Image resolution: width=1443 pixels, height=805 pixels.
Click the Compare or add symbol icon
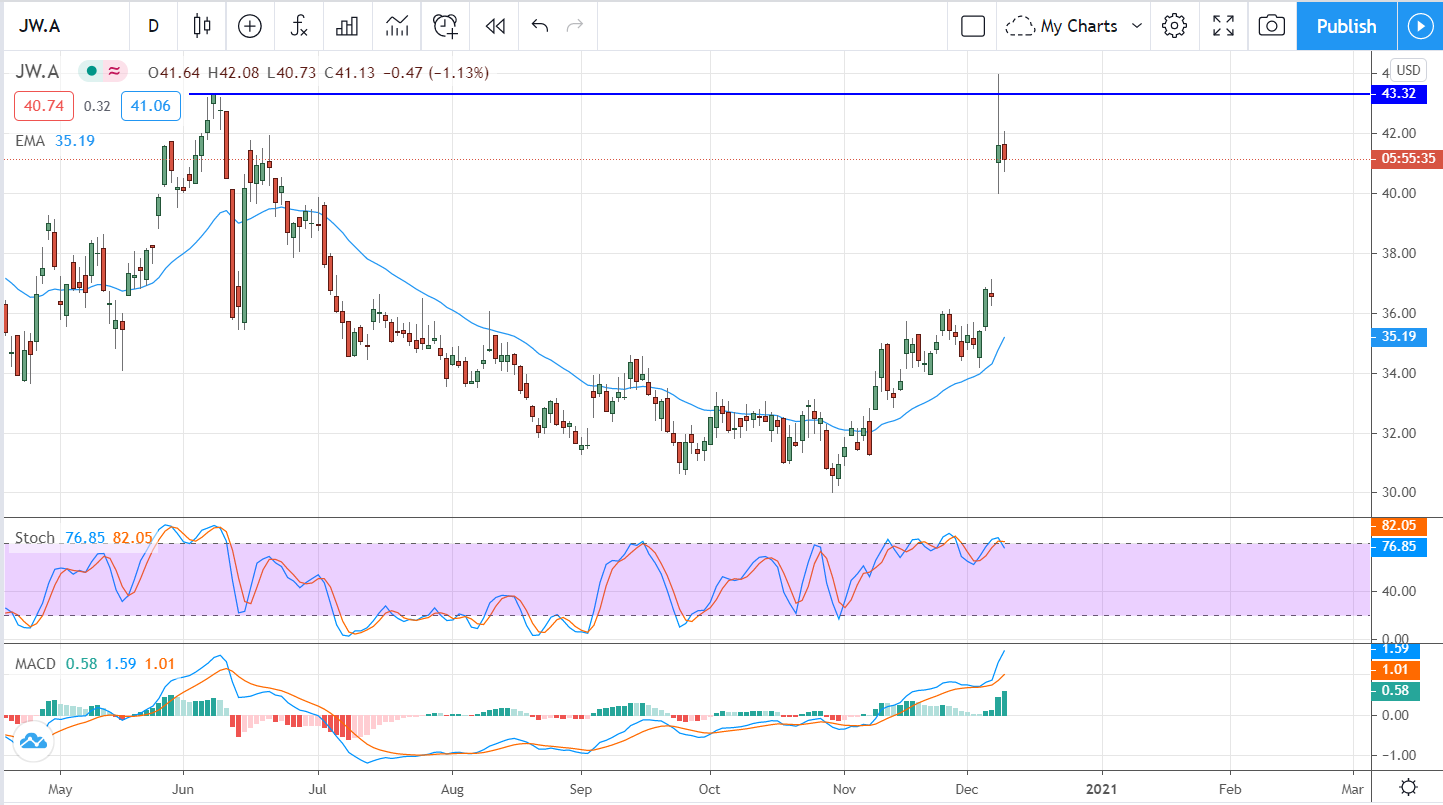pyautogui.click(x=249, y=26)
